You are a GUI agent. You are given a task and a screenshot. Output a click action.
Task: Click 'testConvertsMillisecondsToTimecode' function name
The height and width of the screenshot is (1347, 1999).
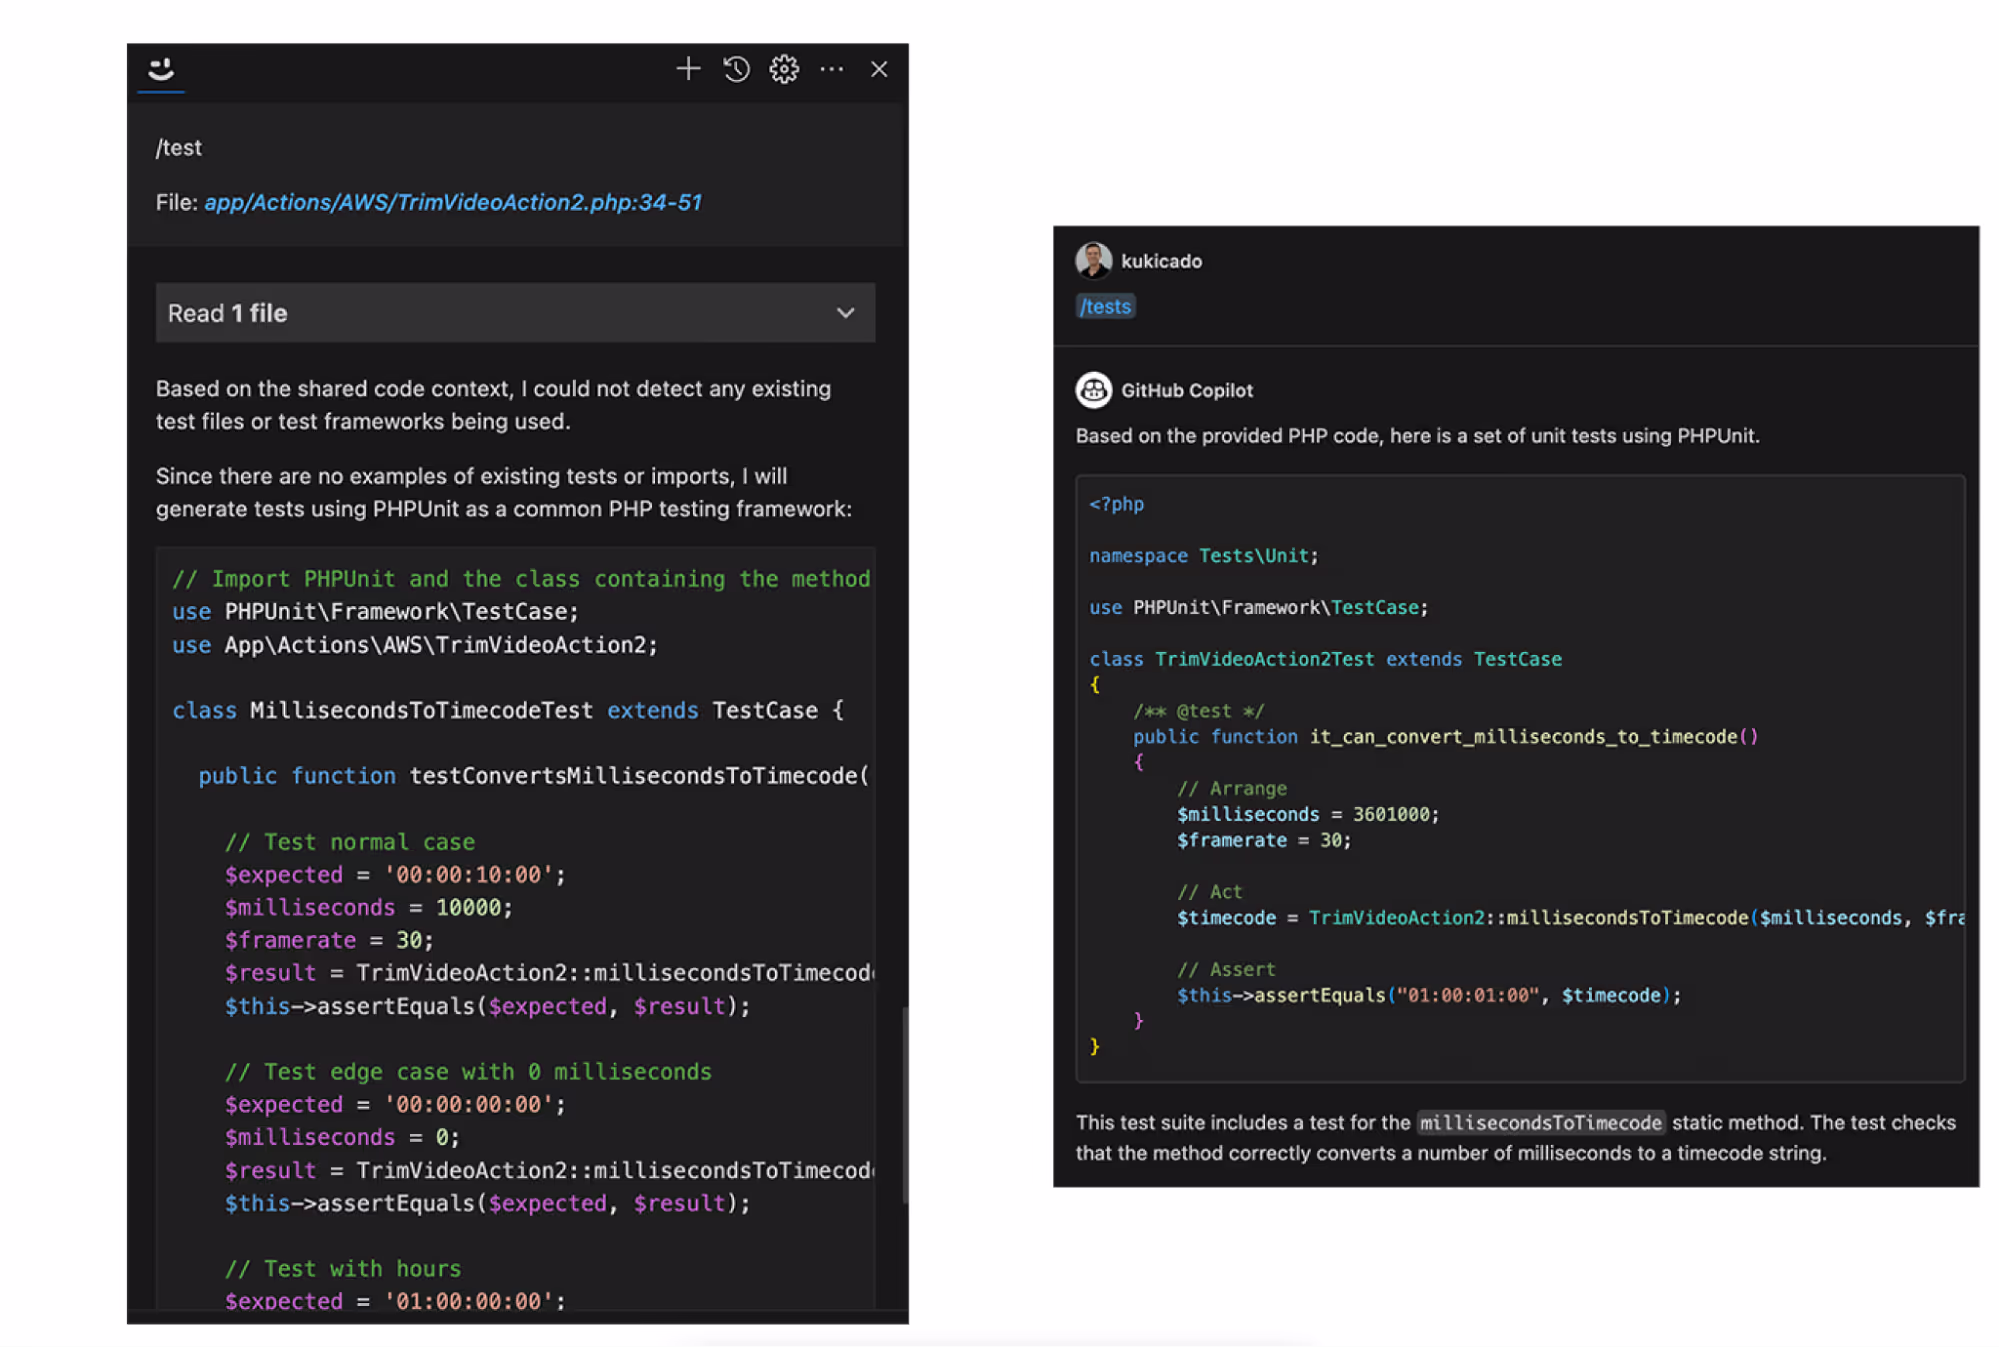[634, 776]
